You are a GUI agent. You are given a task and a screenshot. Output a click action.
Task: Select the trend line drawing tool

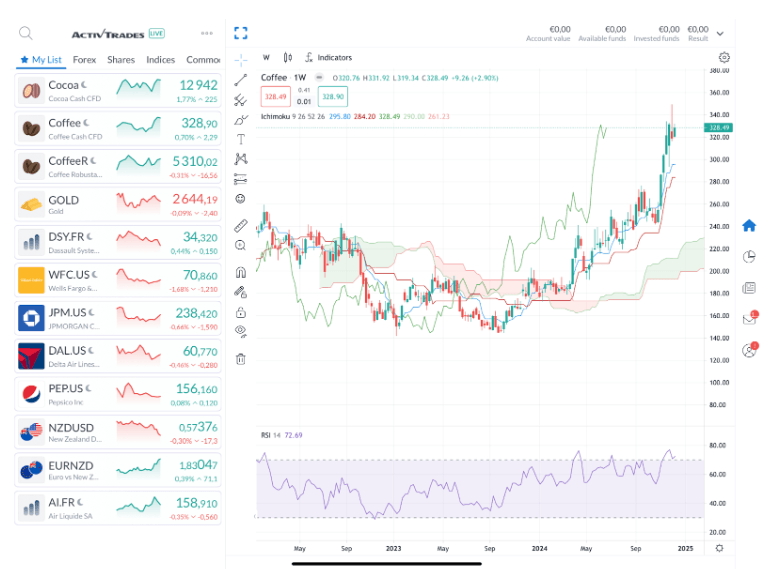click(x=241, y=80)
